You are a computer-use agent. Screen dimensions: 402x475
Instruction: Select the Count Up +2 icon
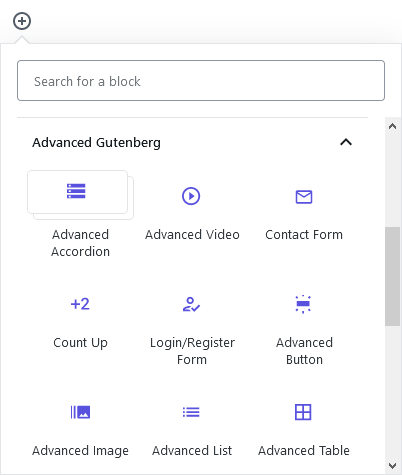(80, 304)
